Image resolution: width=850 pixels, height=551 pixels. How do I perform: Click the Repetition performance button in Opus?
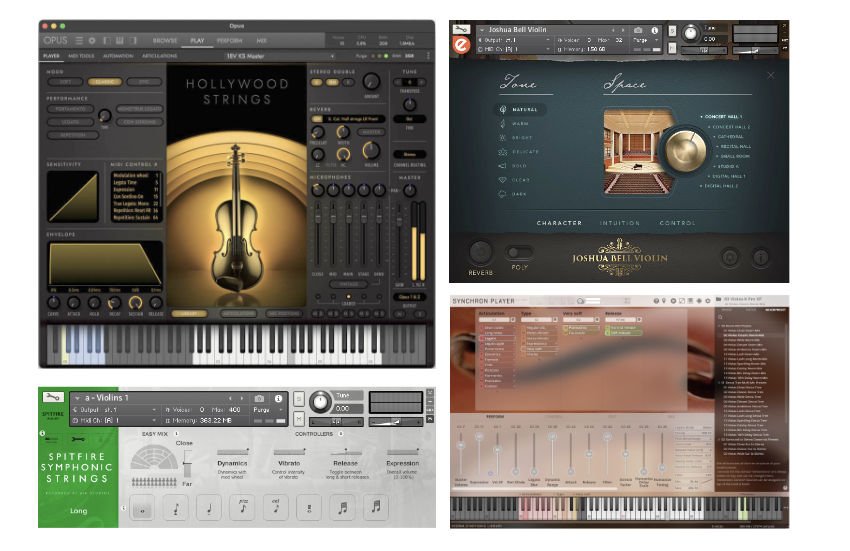pyautogui.click(x=73, y=136)
